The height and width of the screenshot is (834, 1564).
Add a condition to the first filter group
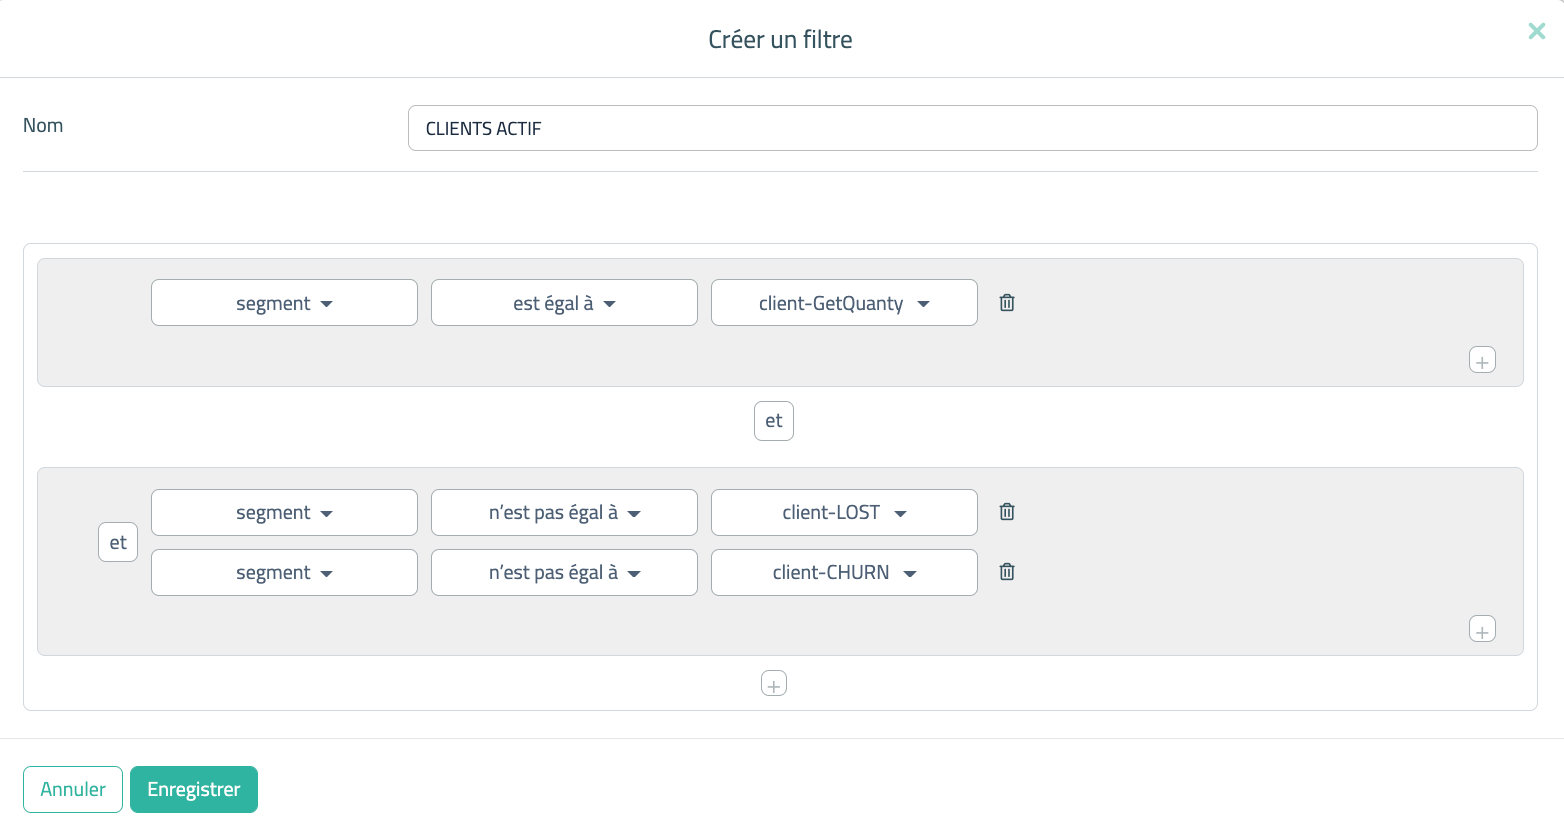[1482, 360]
